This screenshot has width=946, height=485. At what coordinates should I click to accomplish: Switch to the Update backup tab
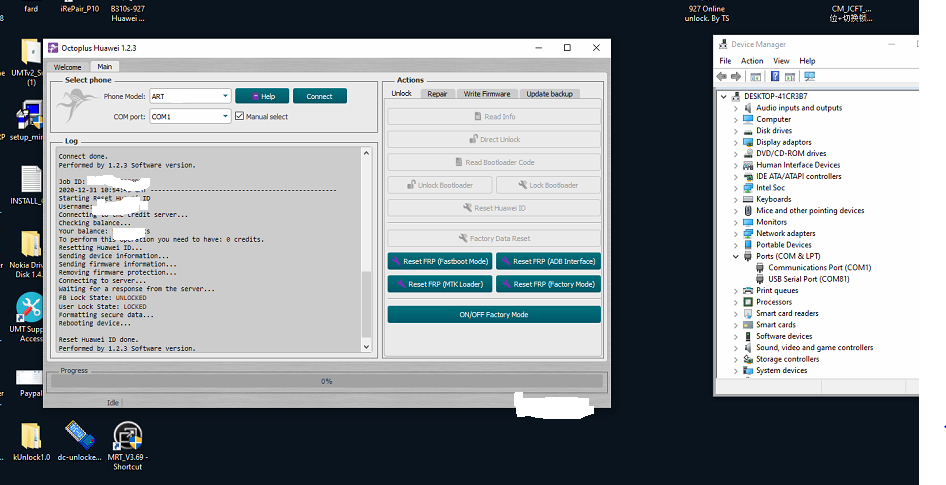(x=549, y=94)
